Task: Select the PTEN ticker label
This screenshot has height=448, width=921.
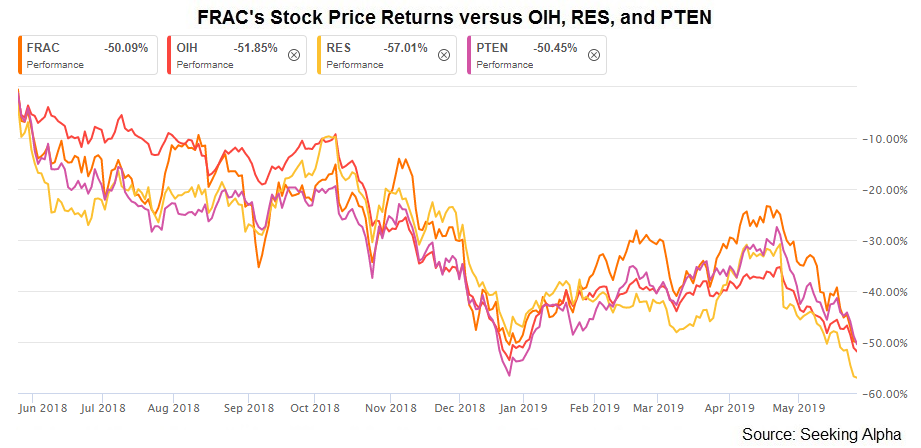Action: coord(489,49)
